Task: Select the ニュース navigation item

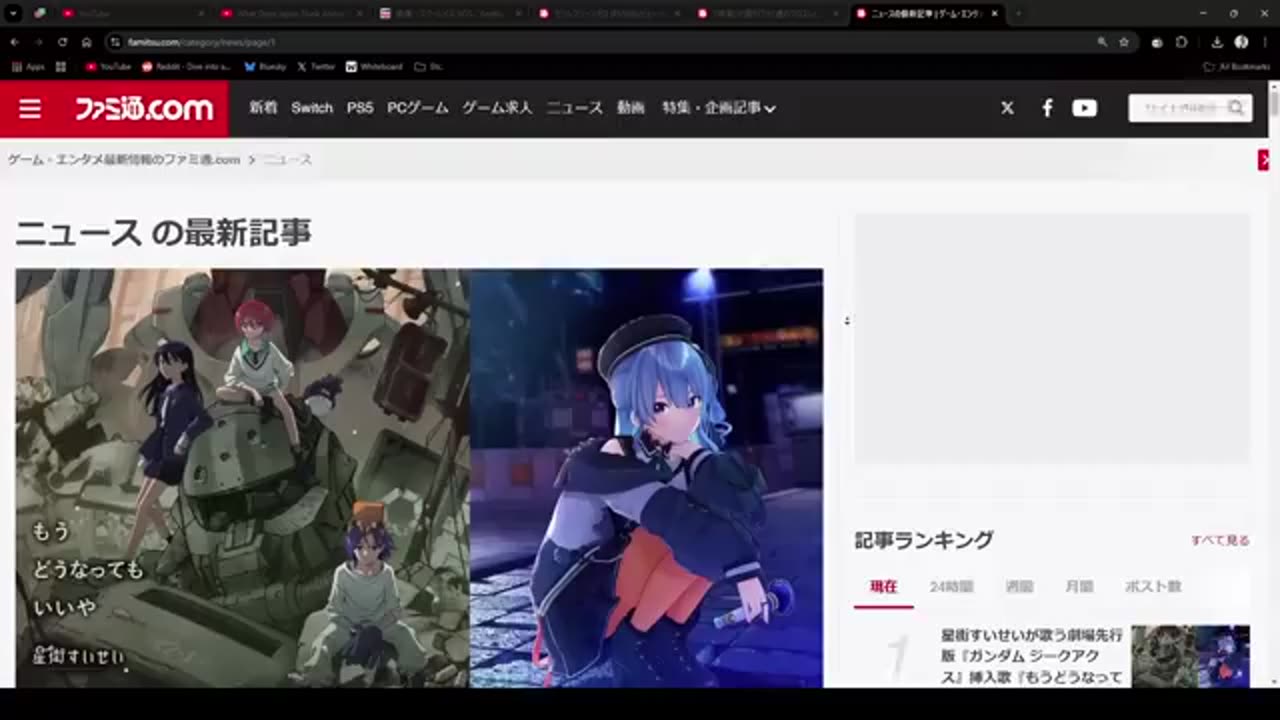Action: click(575, 108)
